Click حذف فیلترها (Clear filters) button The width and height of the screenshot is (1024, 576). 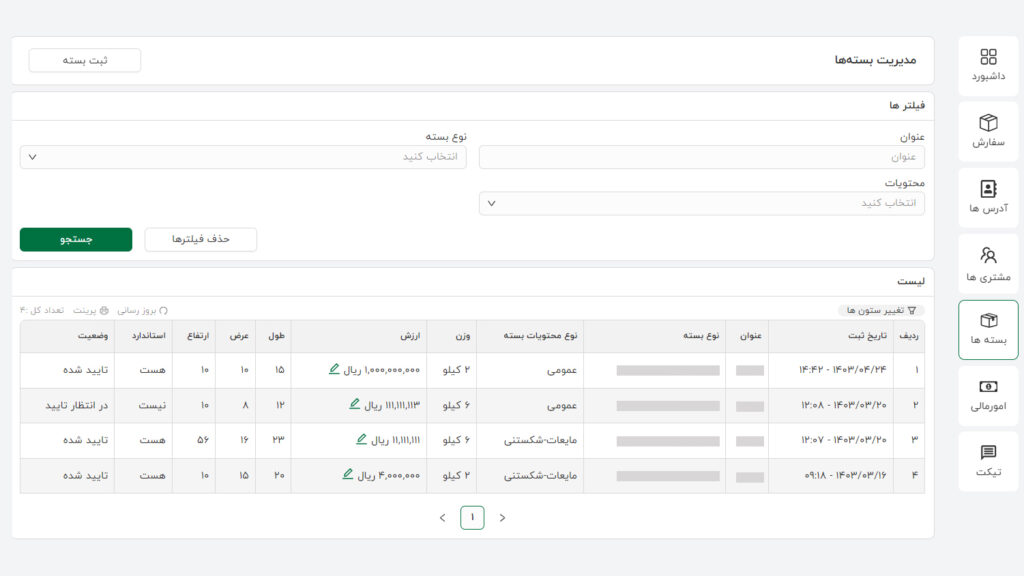coord(200,239)
